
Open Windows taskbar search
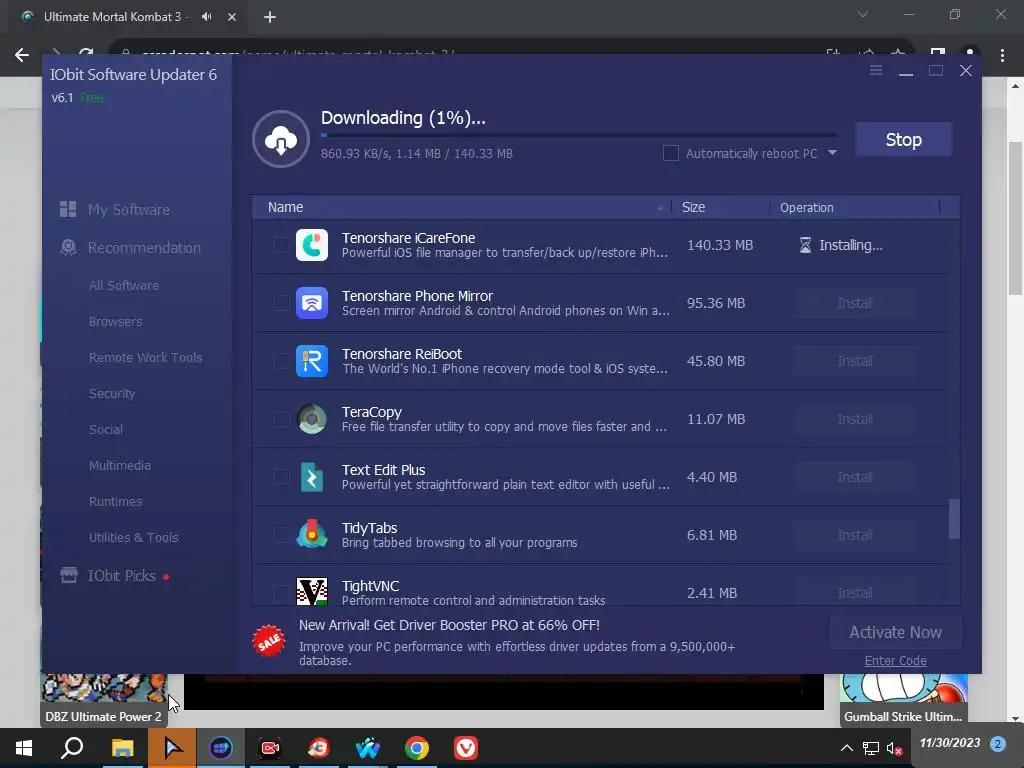coord(72,748)
